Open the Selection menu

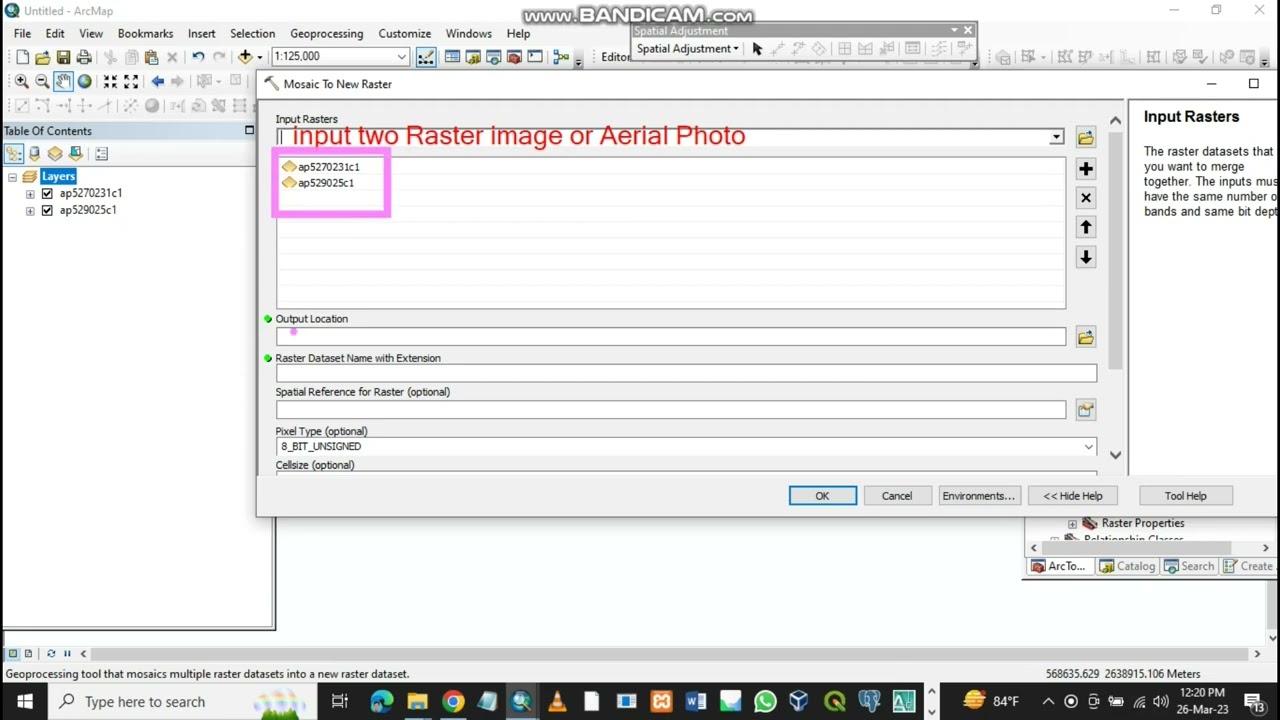click(252, 33)
